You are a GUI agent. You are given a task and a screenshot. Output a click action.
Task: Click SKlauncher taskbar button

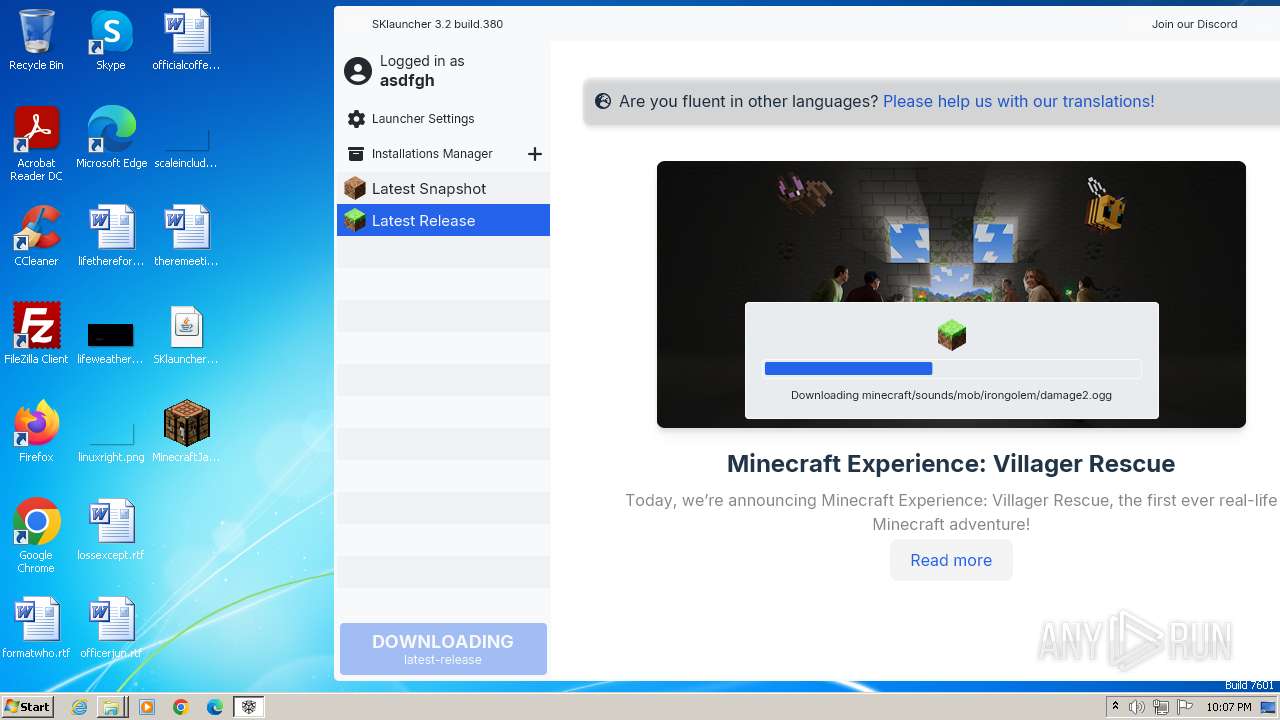pyautogui.click(x=249, y=707)
